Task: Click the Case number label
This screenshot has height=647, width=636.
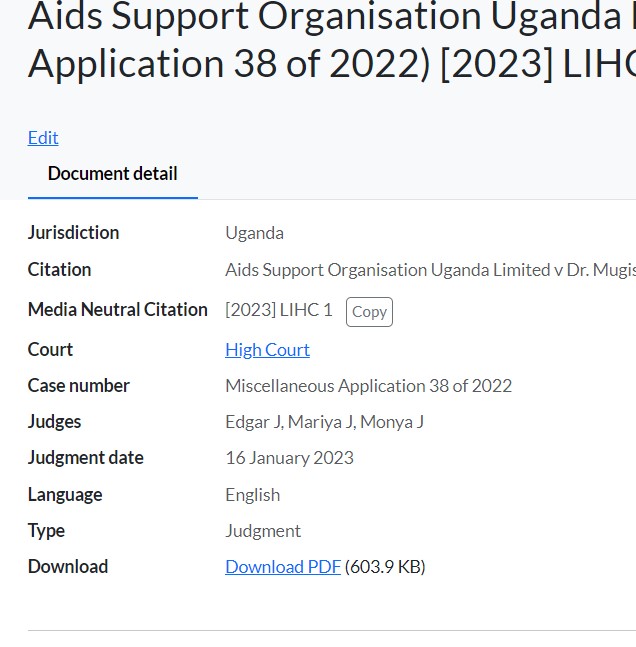Action: [78, 386]
